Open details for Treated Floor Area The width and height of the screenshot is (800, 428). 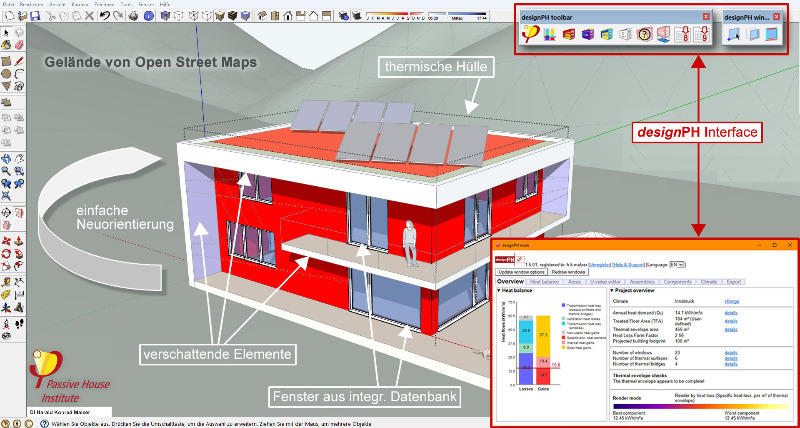click(731, 321)
